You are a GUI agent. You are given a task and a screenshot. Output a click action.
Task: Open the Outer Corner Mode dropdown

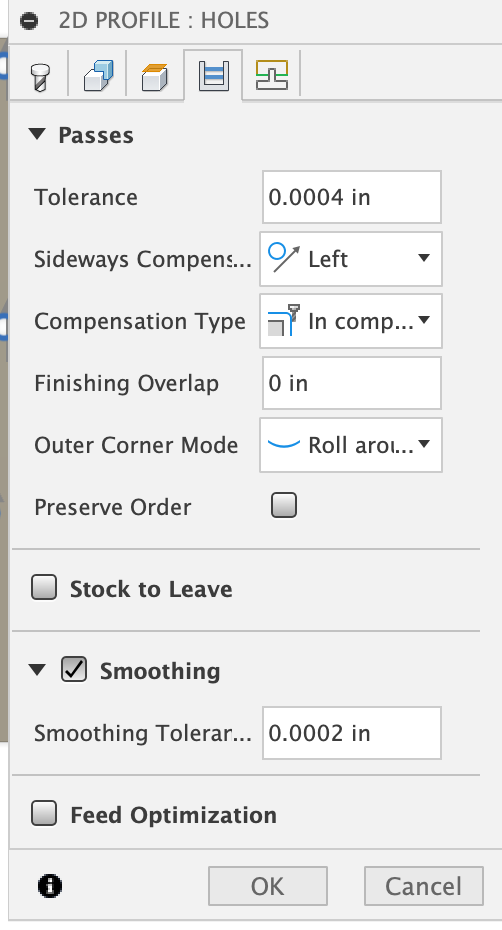351,445
